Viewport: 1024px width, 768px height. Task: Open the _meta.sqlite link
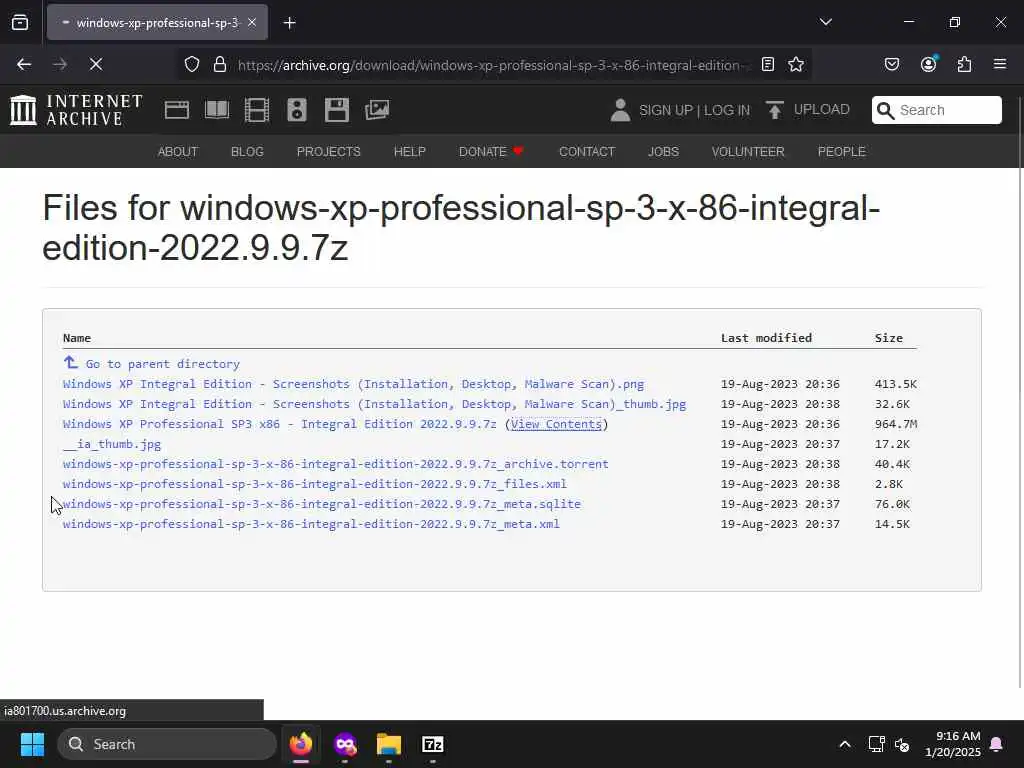coord(322,504)
